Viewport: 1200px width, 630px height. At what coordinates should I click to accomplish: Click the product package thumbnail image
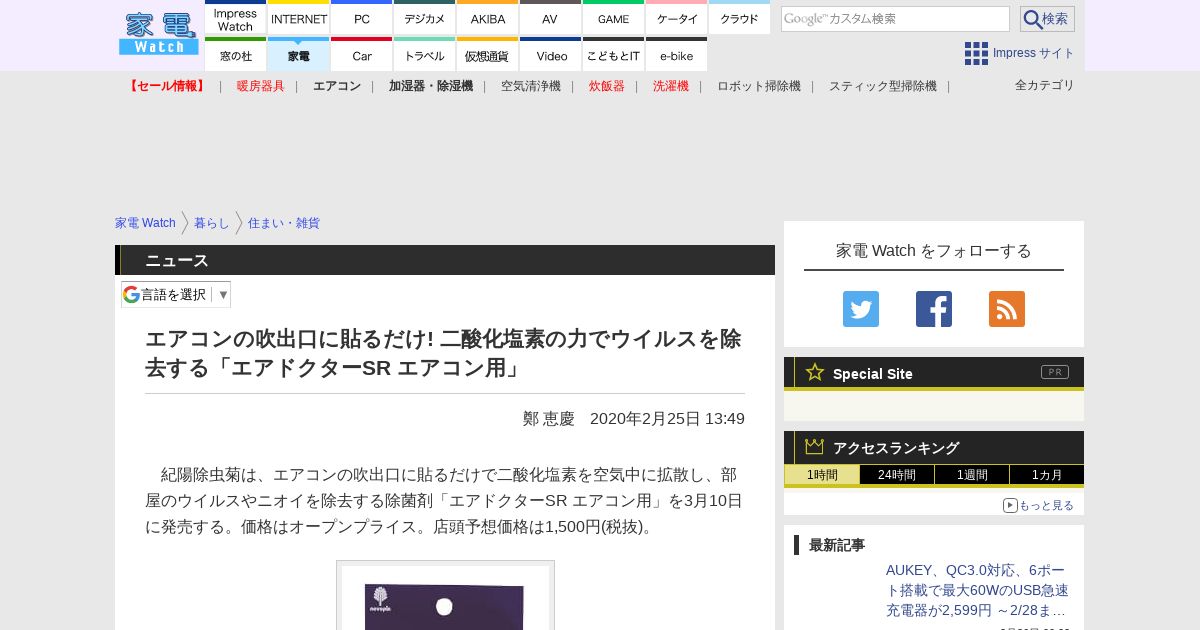[445, 597]
